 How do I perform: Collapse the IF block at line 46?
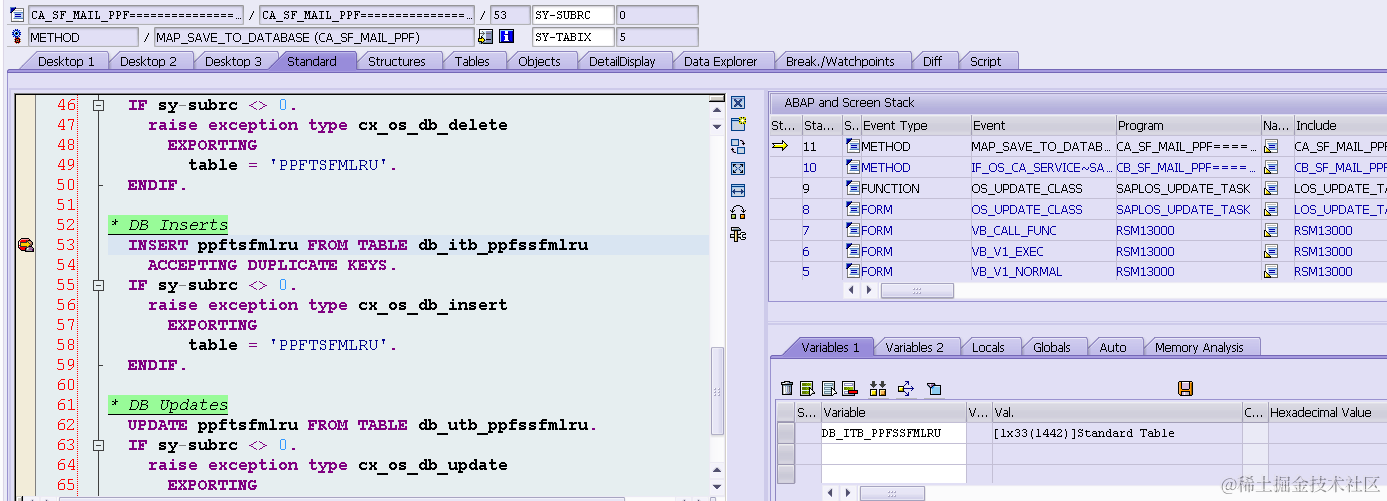coord(98,105)
